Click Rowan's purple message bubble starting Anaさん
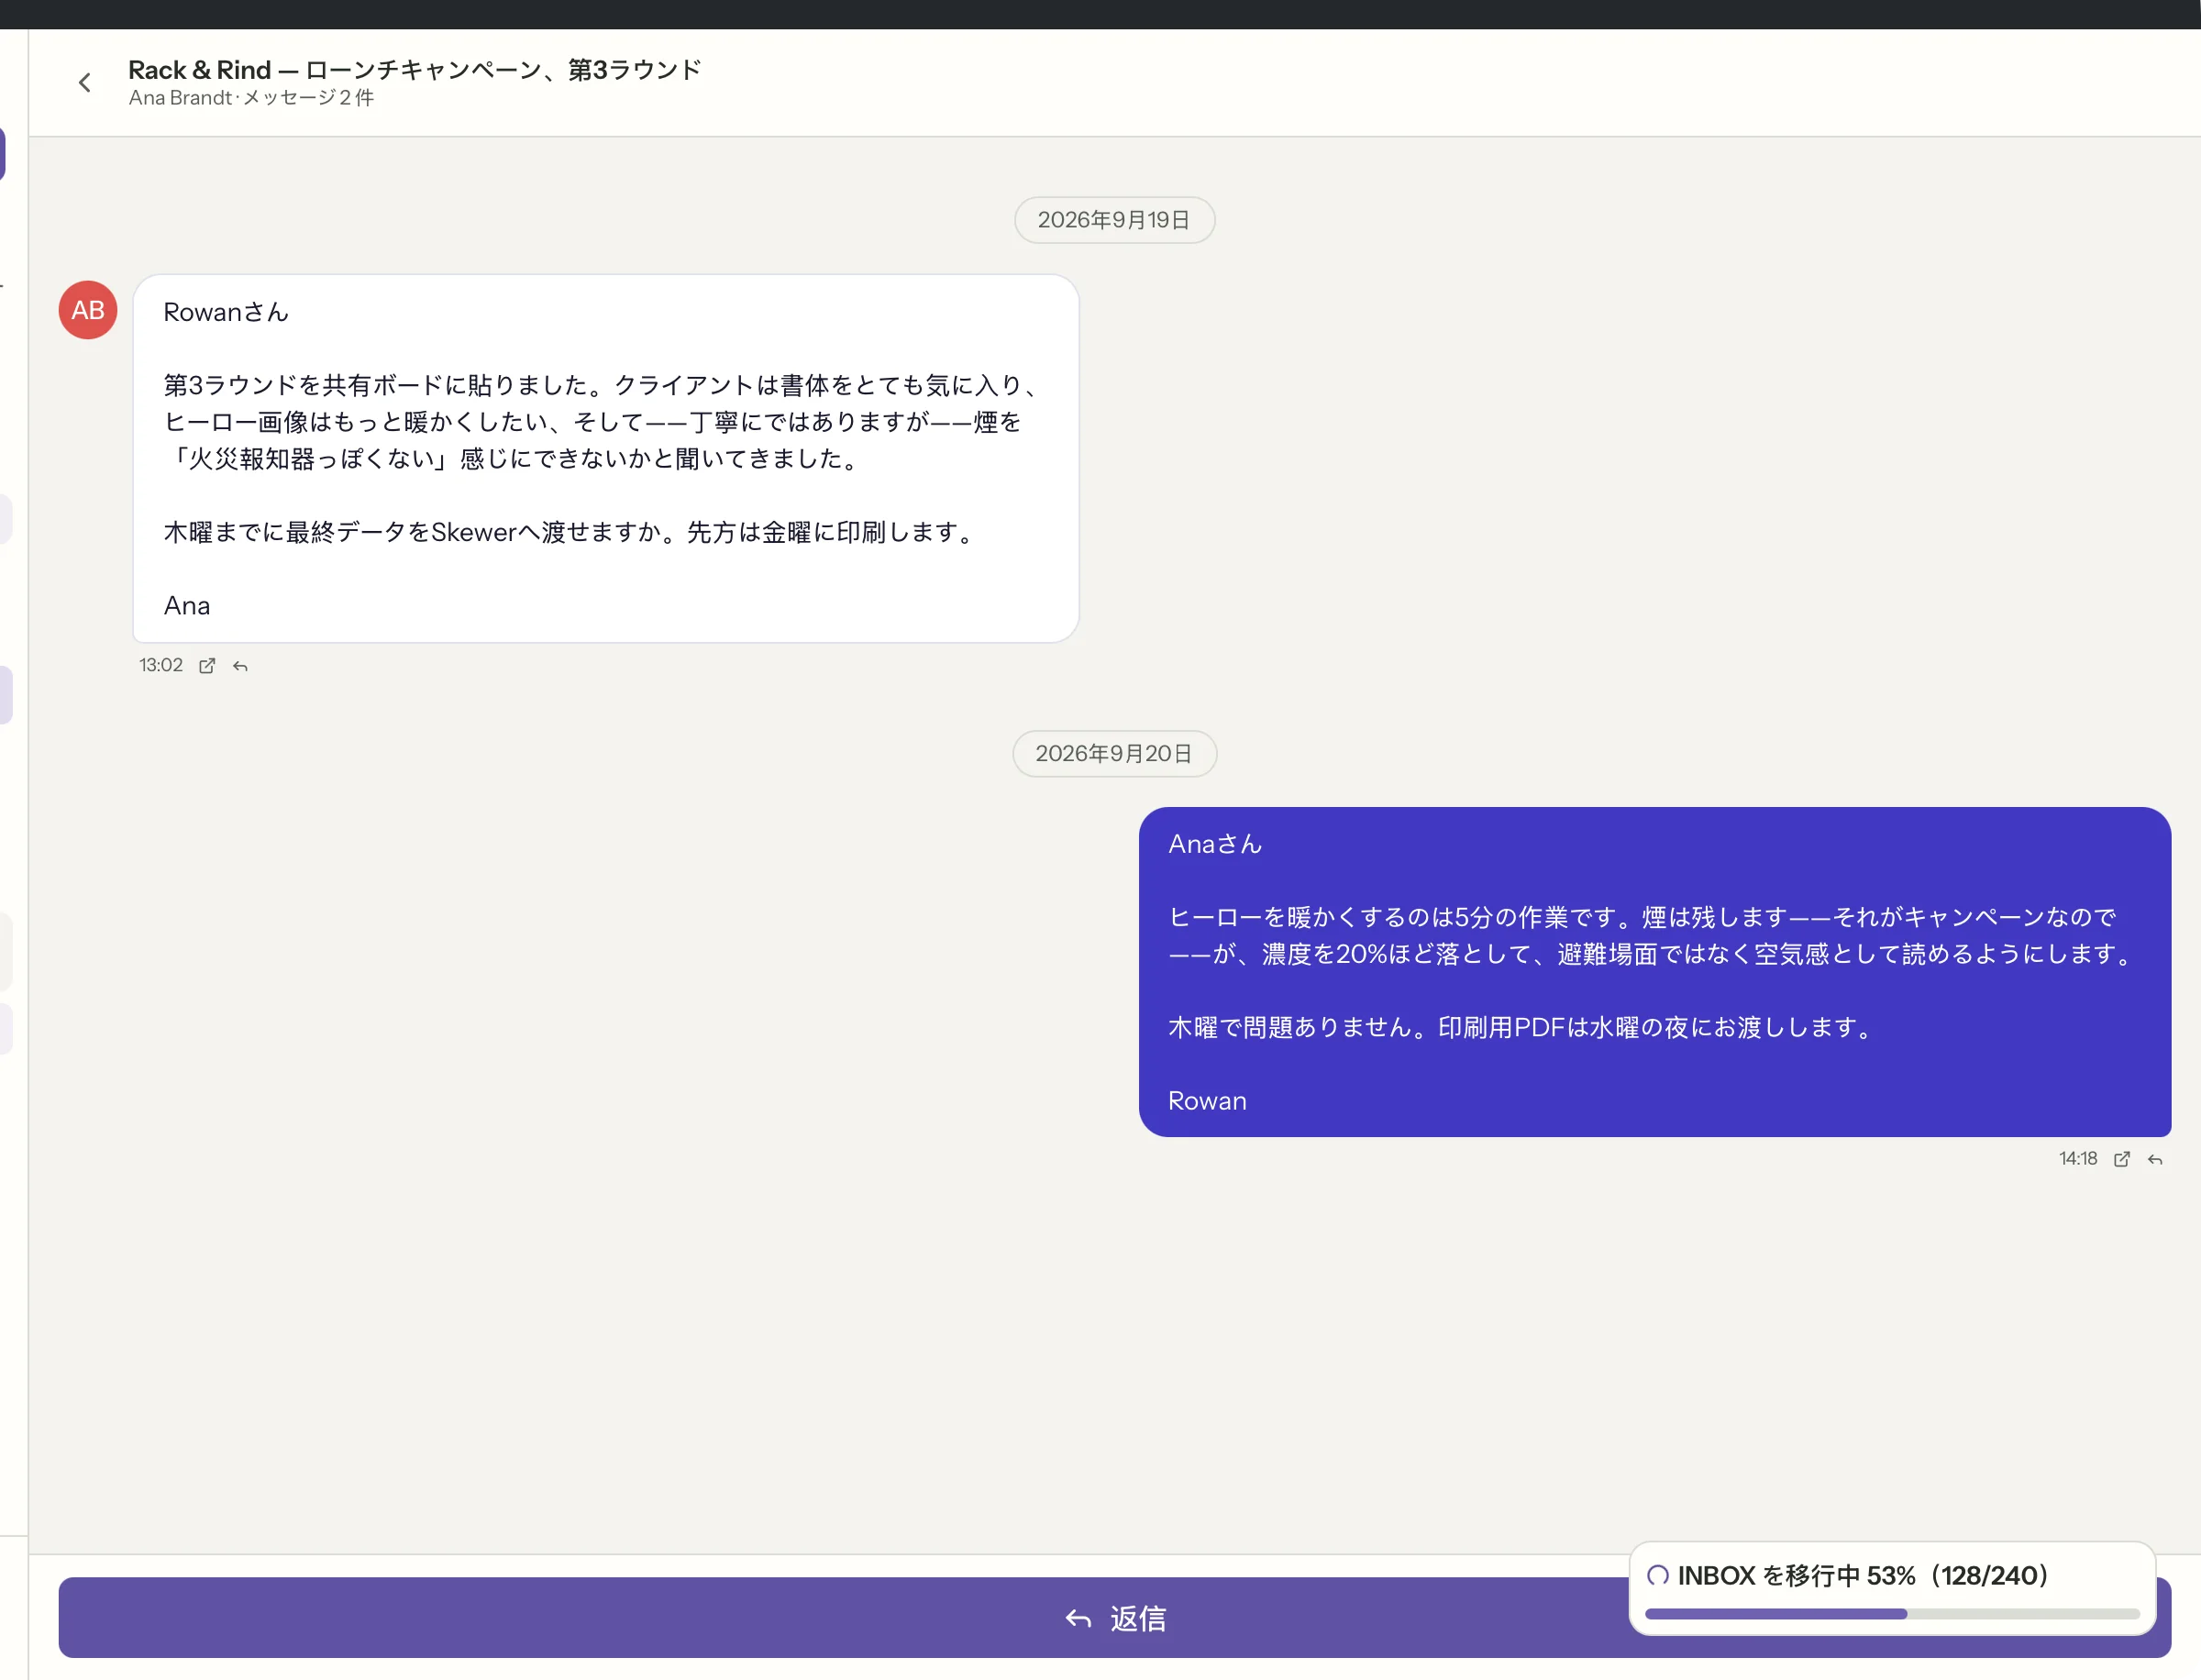The height and width of the screenshot is (1680, 2201). click(1655, 972)
